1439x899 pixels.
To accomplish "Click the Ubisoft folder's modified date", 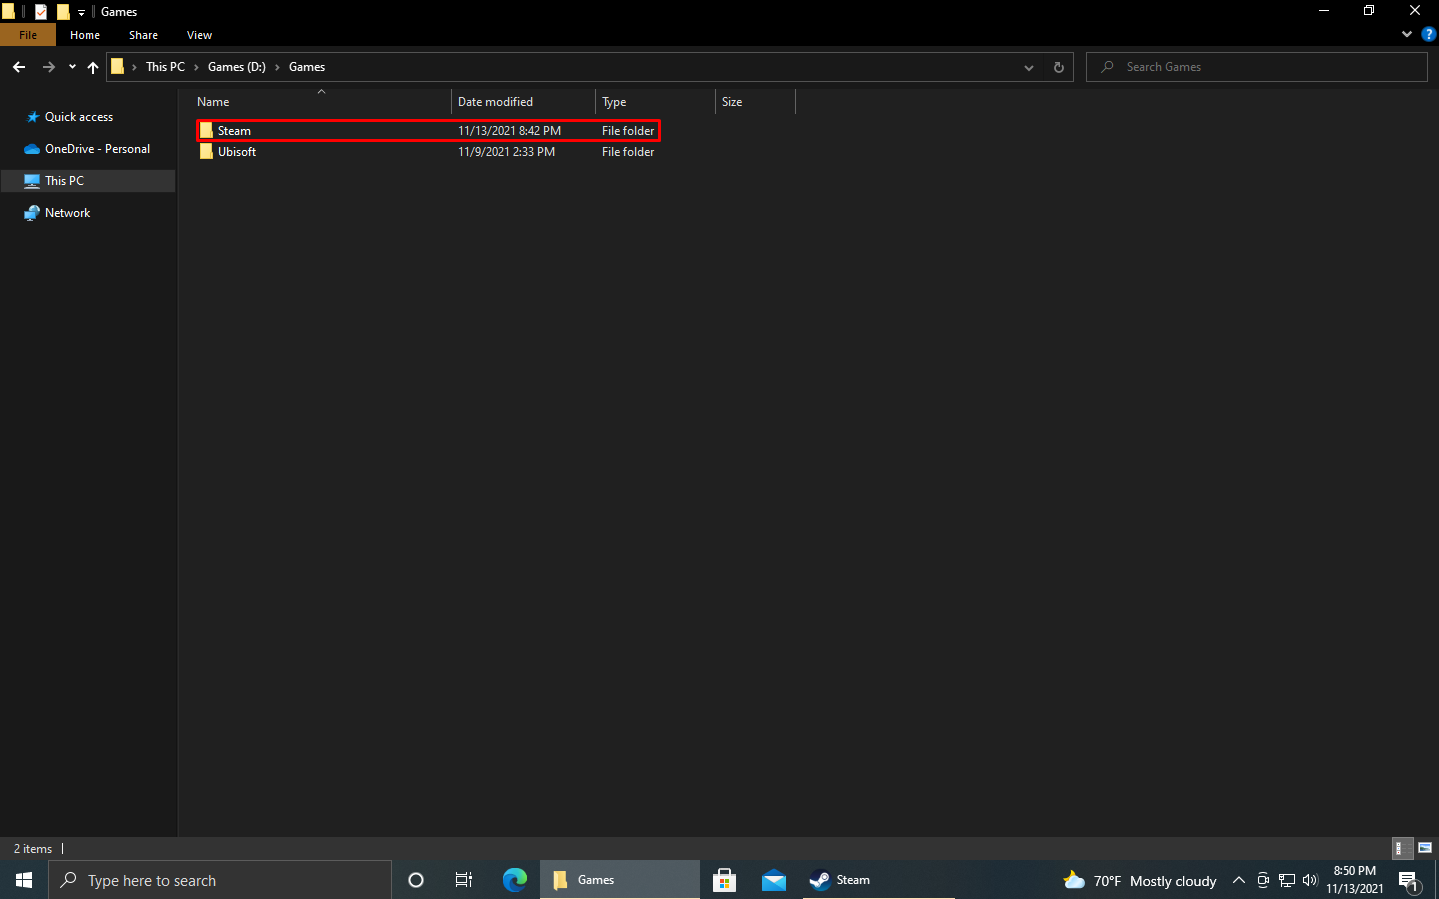I will click(x=506, y=152).
